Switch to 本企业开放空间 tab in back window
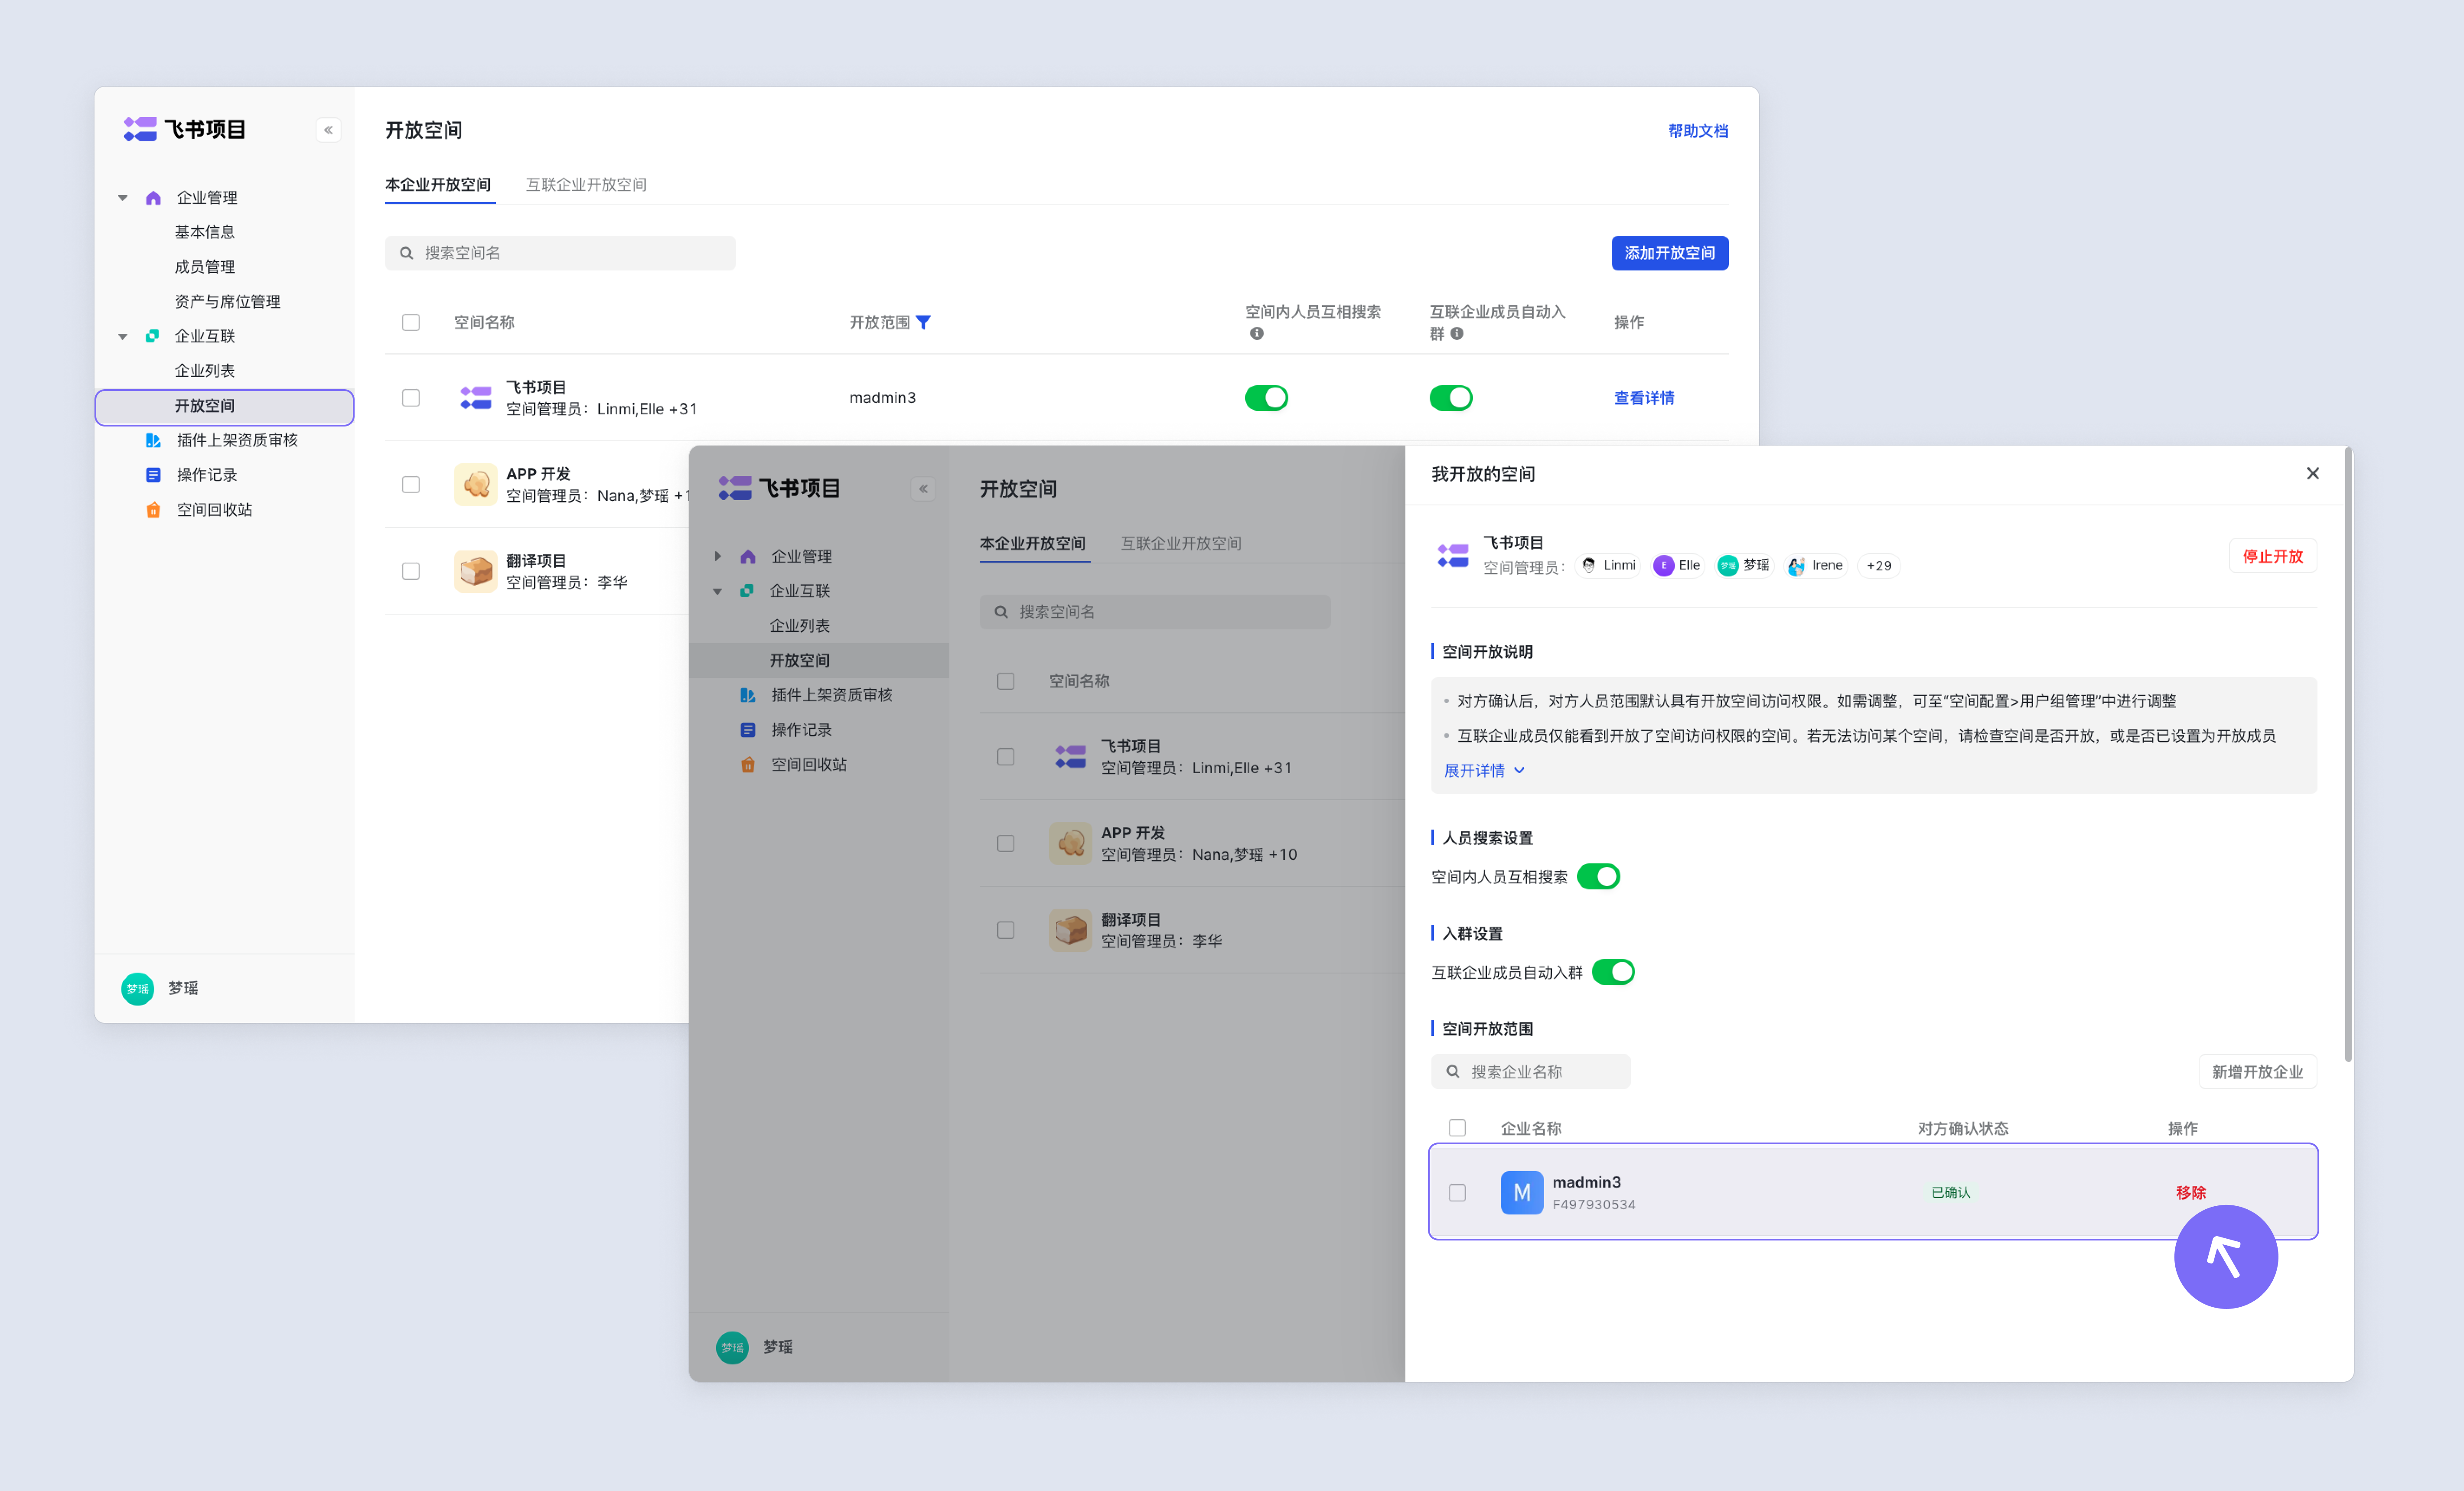 coord(438,185)
